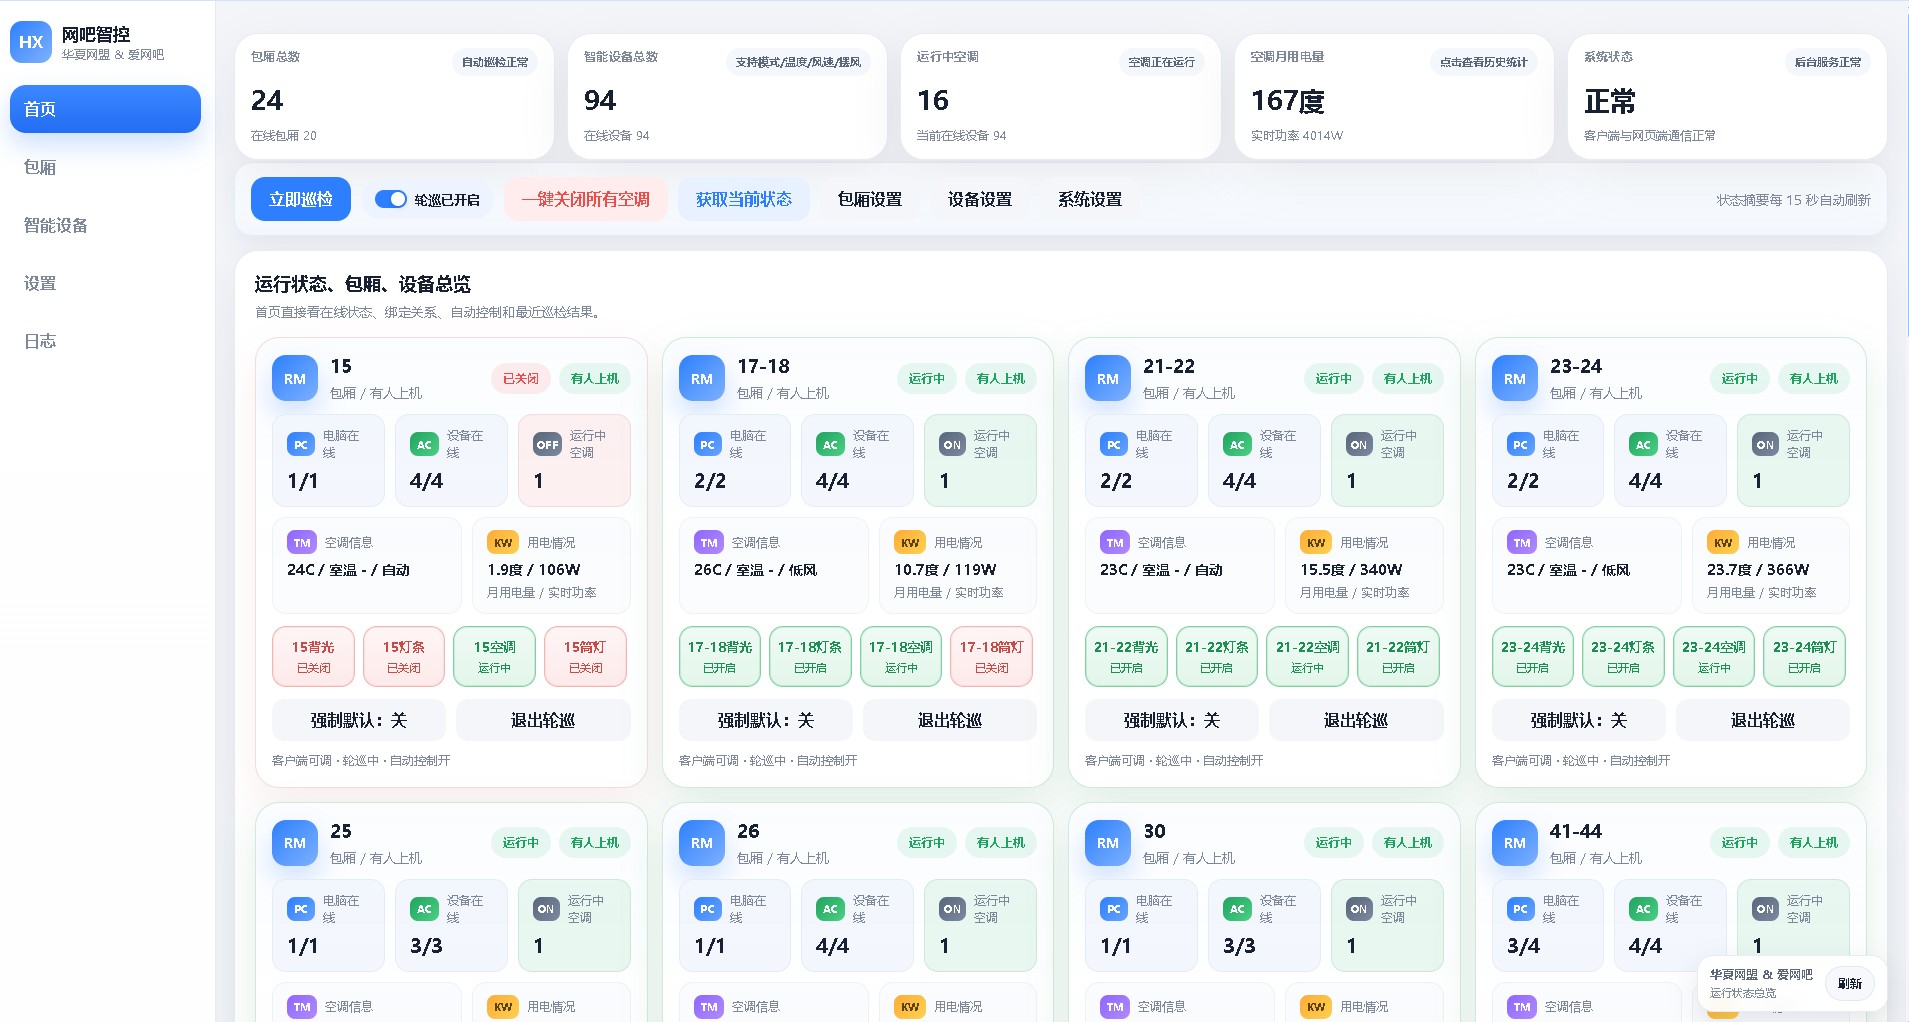1909x1022 pixels.
Task: Click the OFF icon in room 15 card
Action: click(548, 445)
